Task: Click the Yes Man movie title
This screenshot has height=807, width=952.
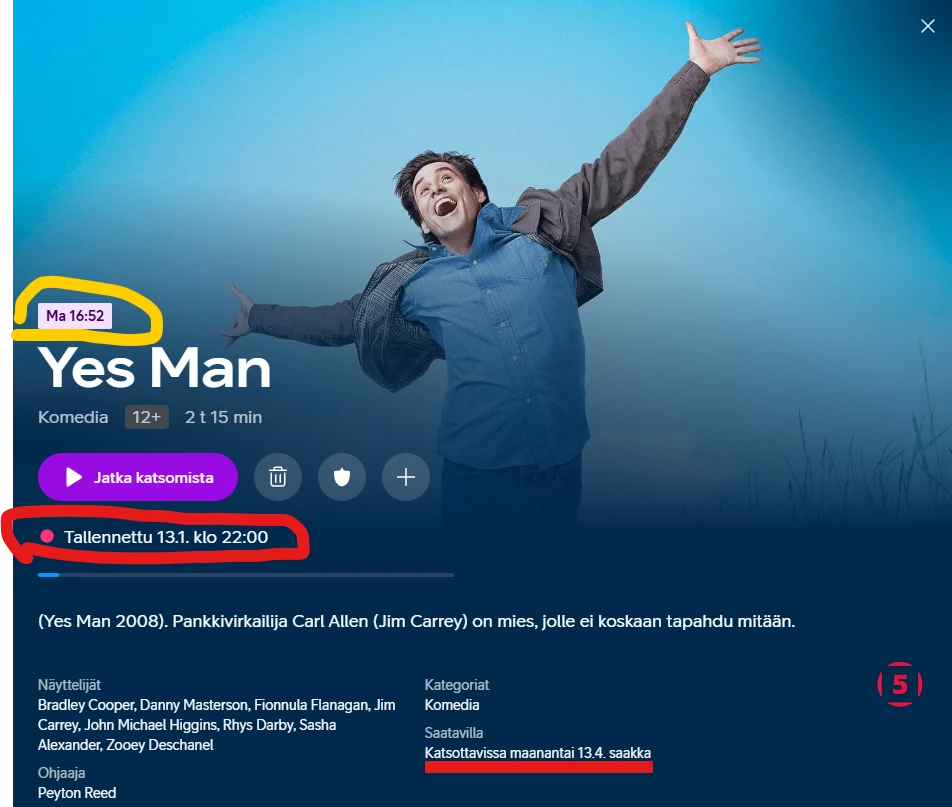Action: pos(154,368)
